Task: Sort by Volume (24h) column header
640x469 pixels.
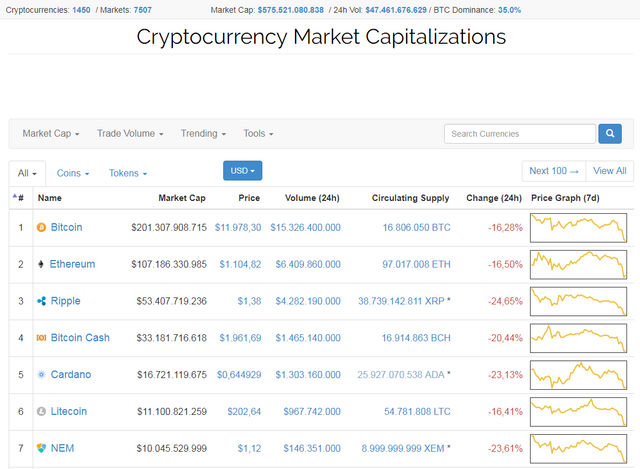Action: 312,198
